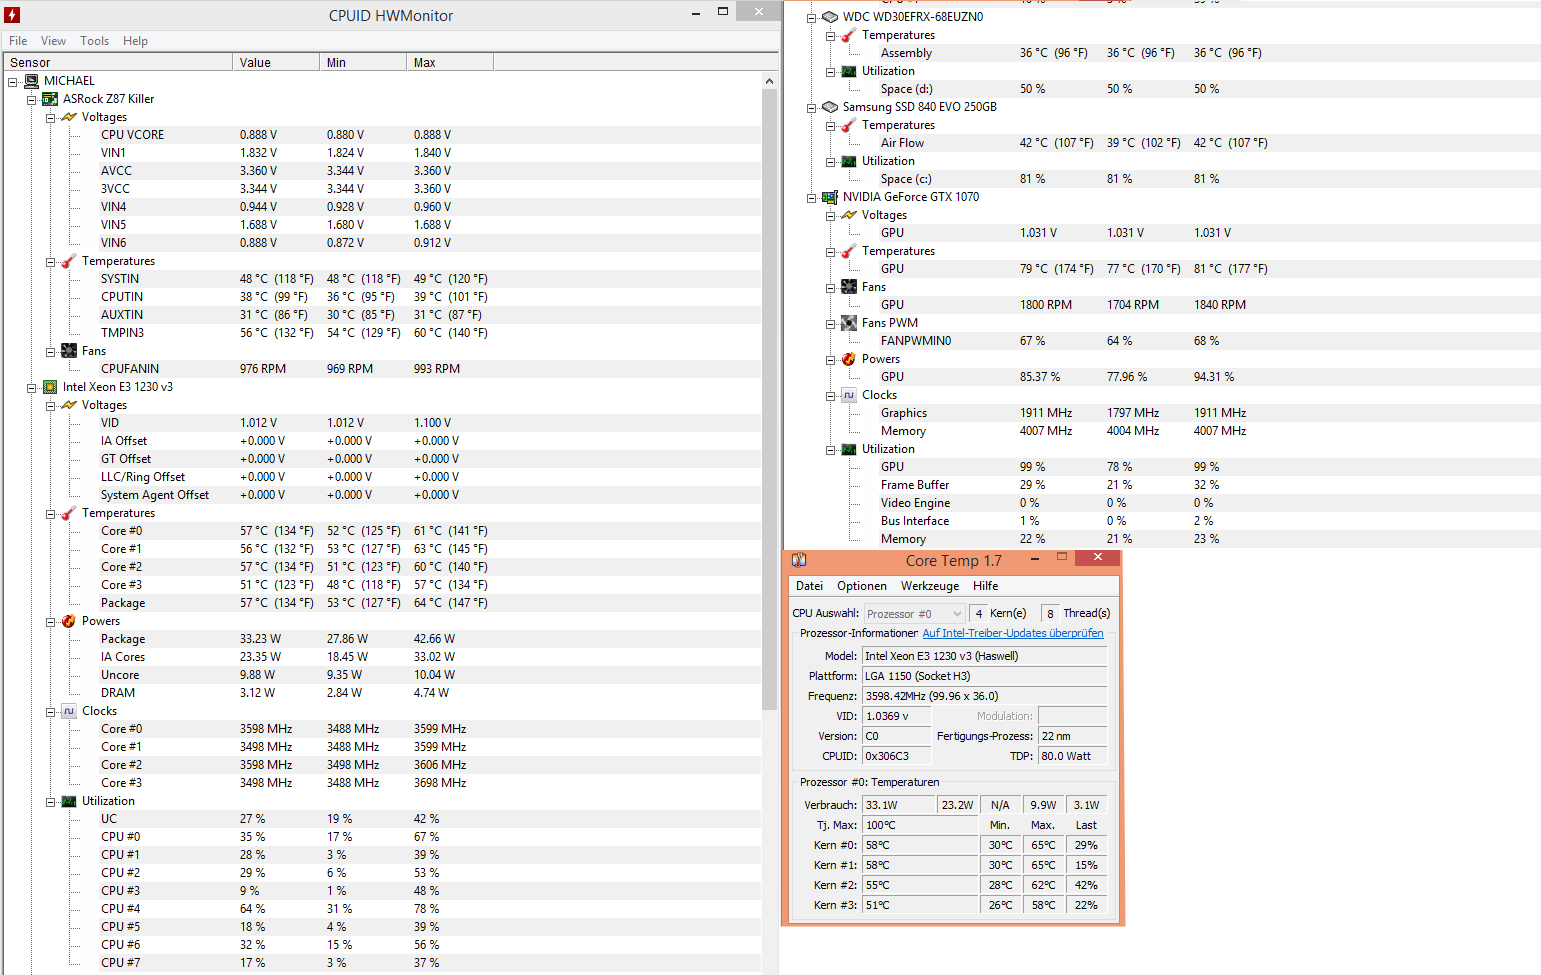Image resolution: width=1541 pixels, height=975 pixels.
Task: Click the GTX 1070 Powers flame icon
Action: [849, 359]
